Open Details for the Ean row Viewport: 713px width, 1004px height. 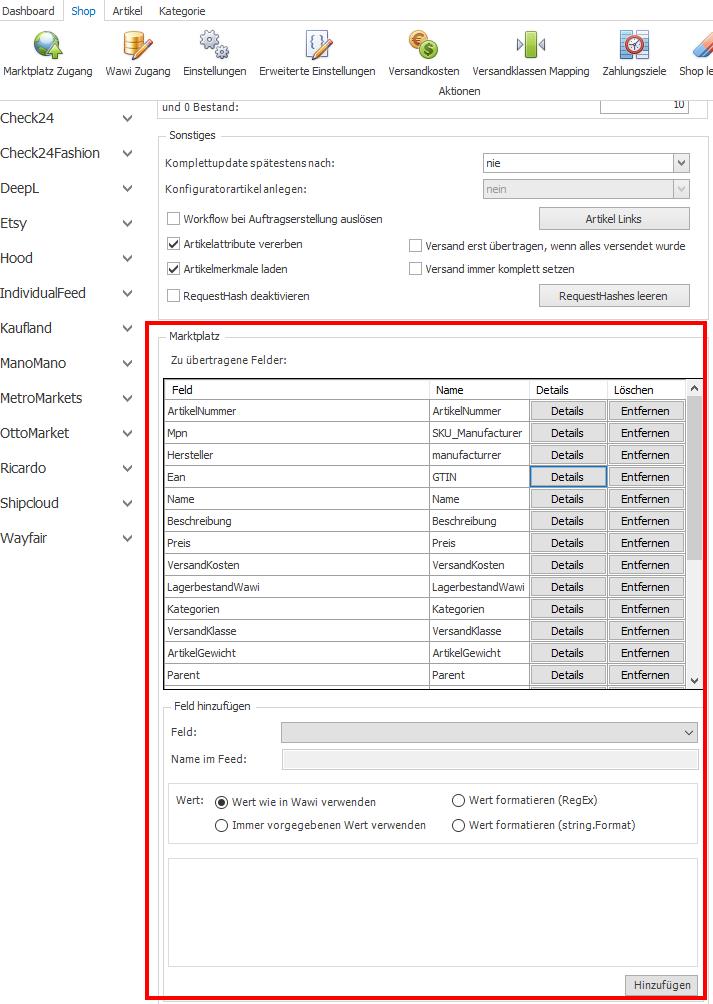tap(568, 477)
